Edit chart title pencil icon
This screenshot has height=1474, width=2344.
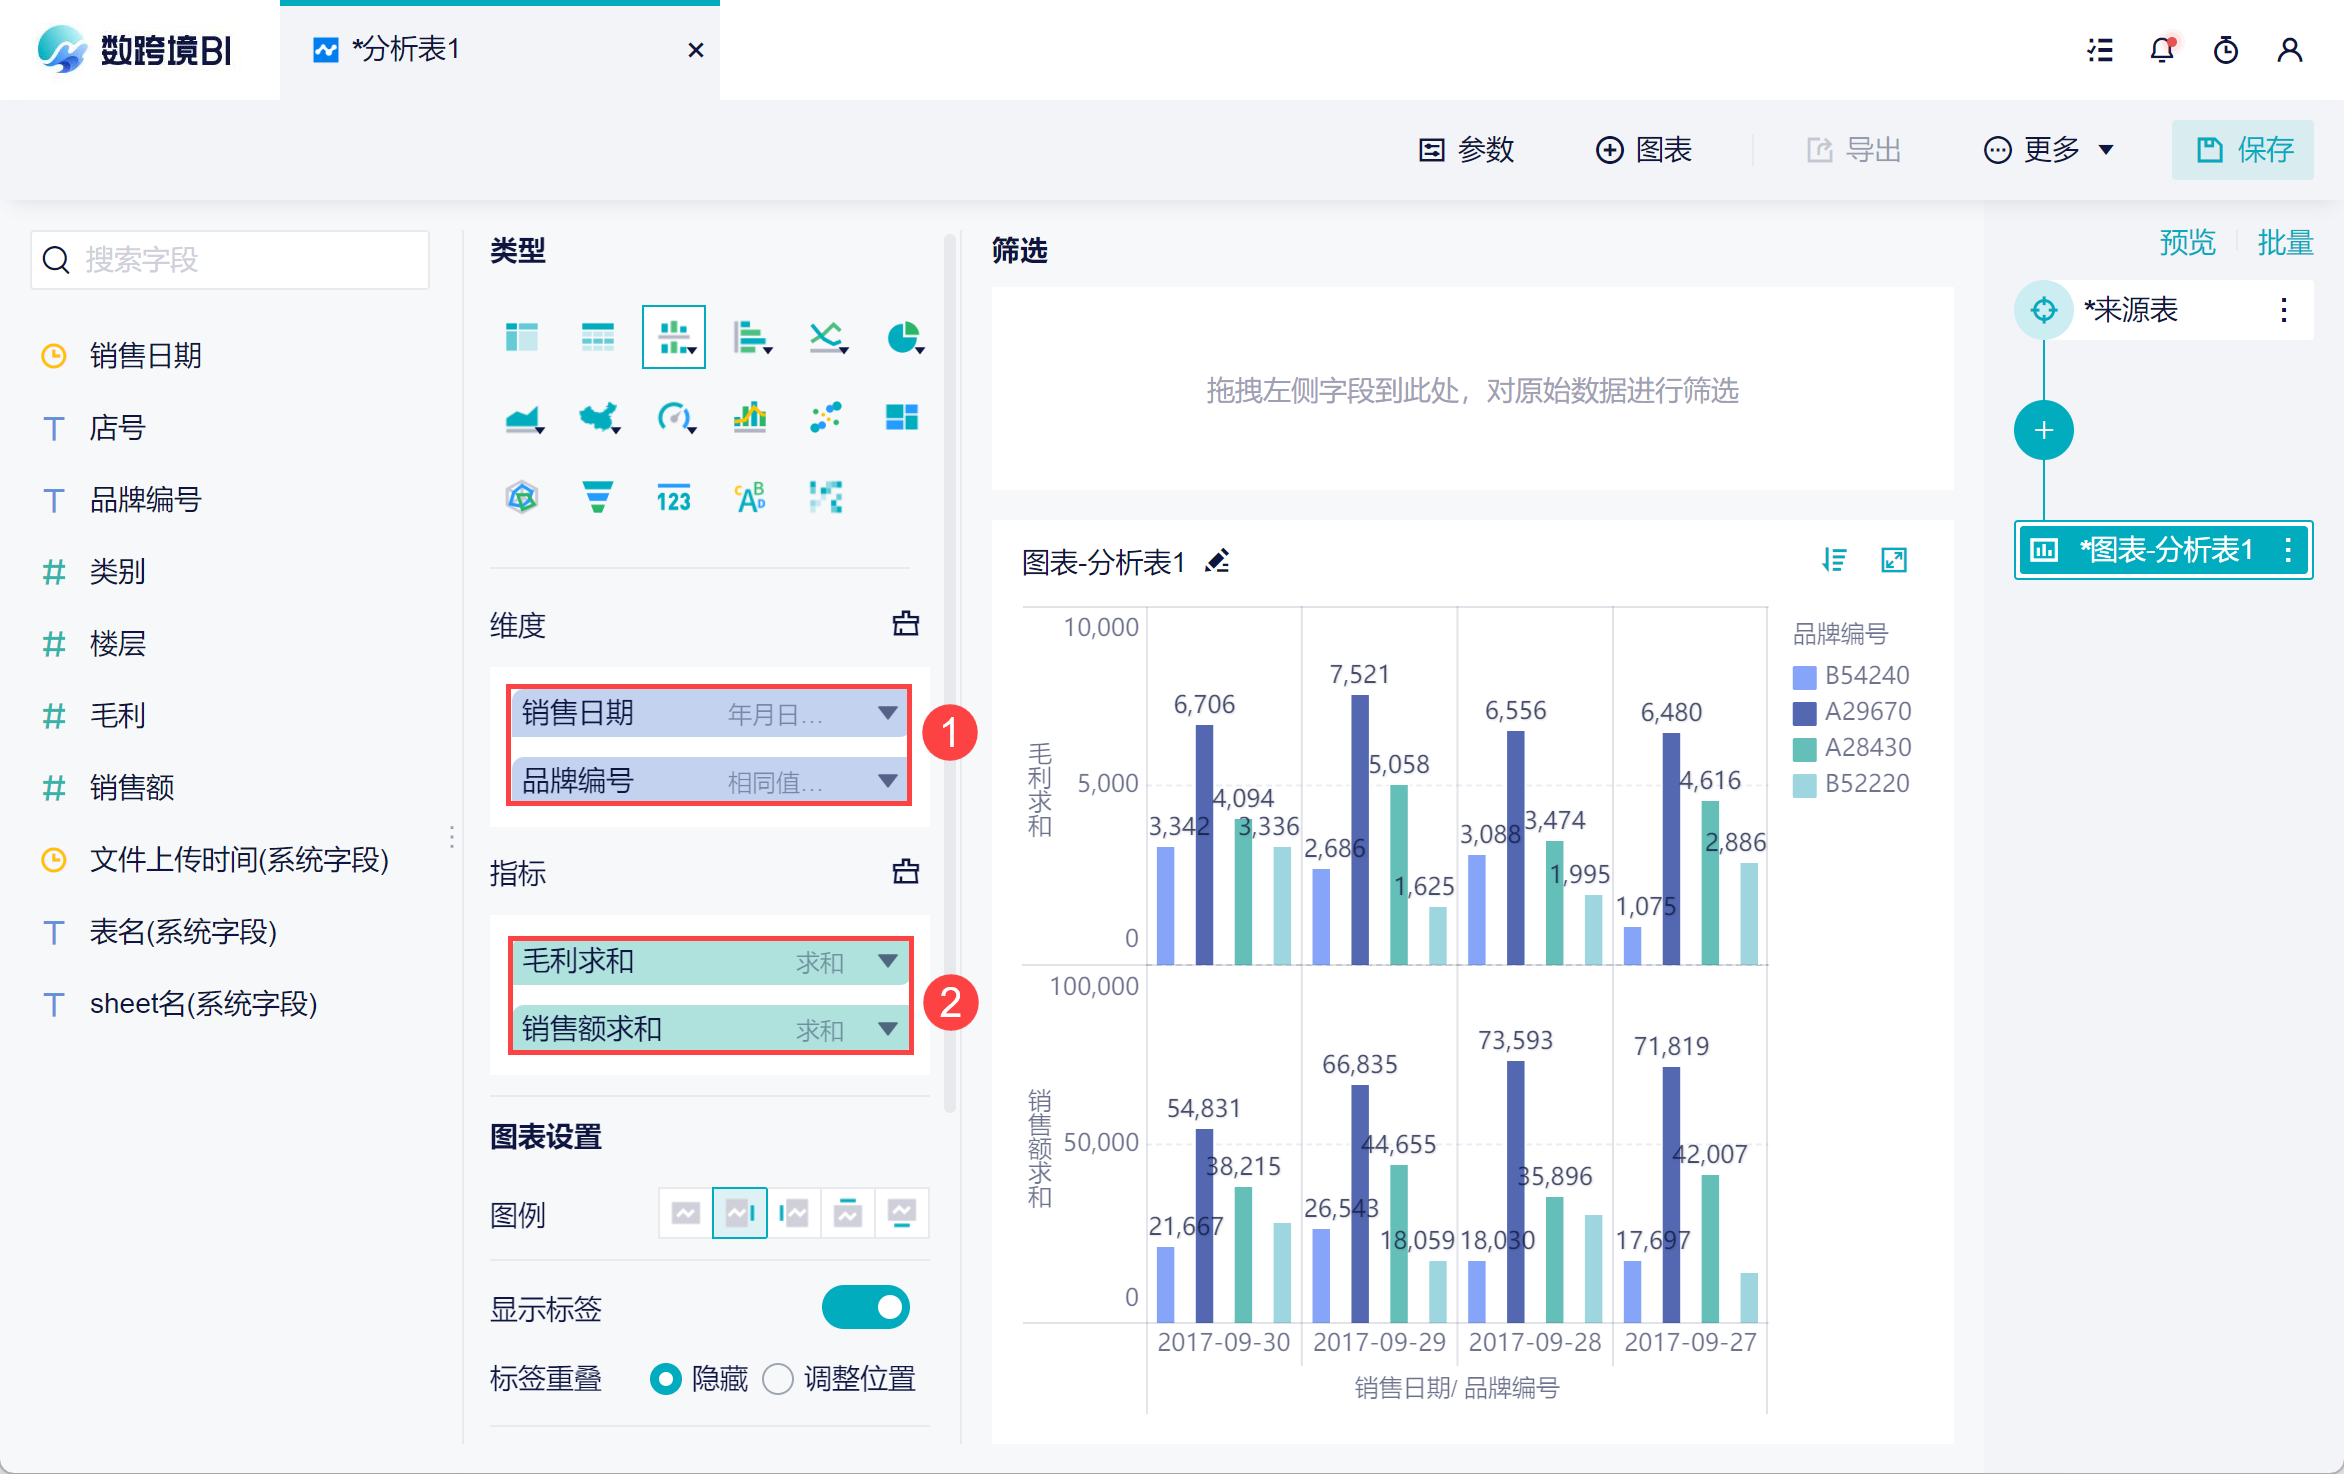click(1217, 561)
